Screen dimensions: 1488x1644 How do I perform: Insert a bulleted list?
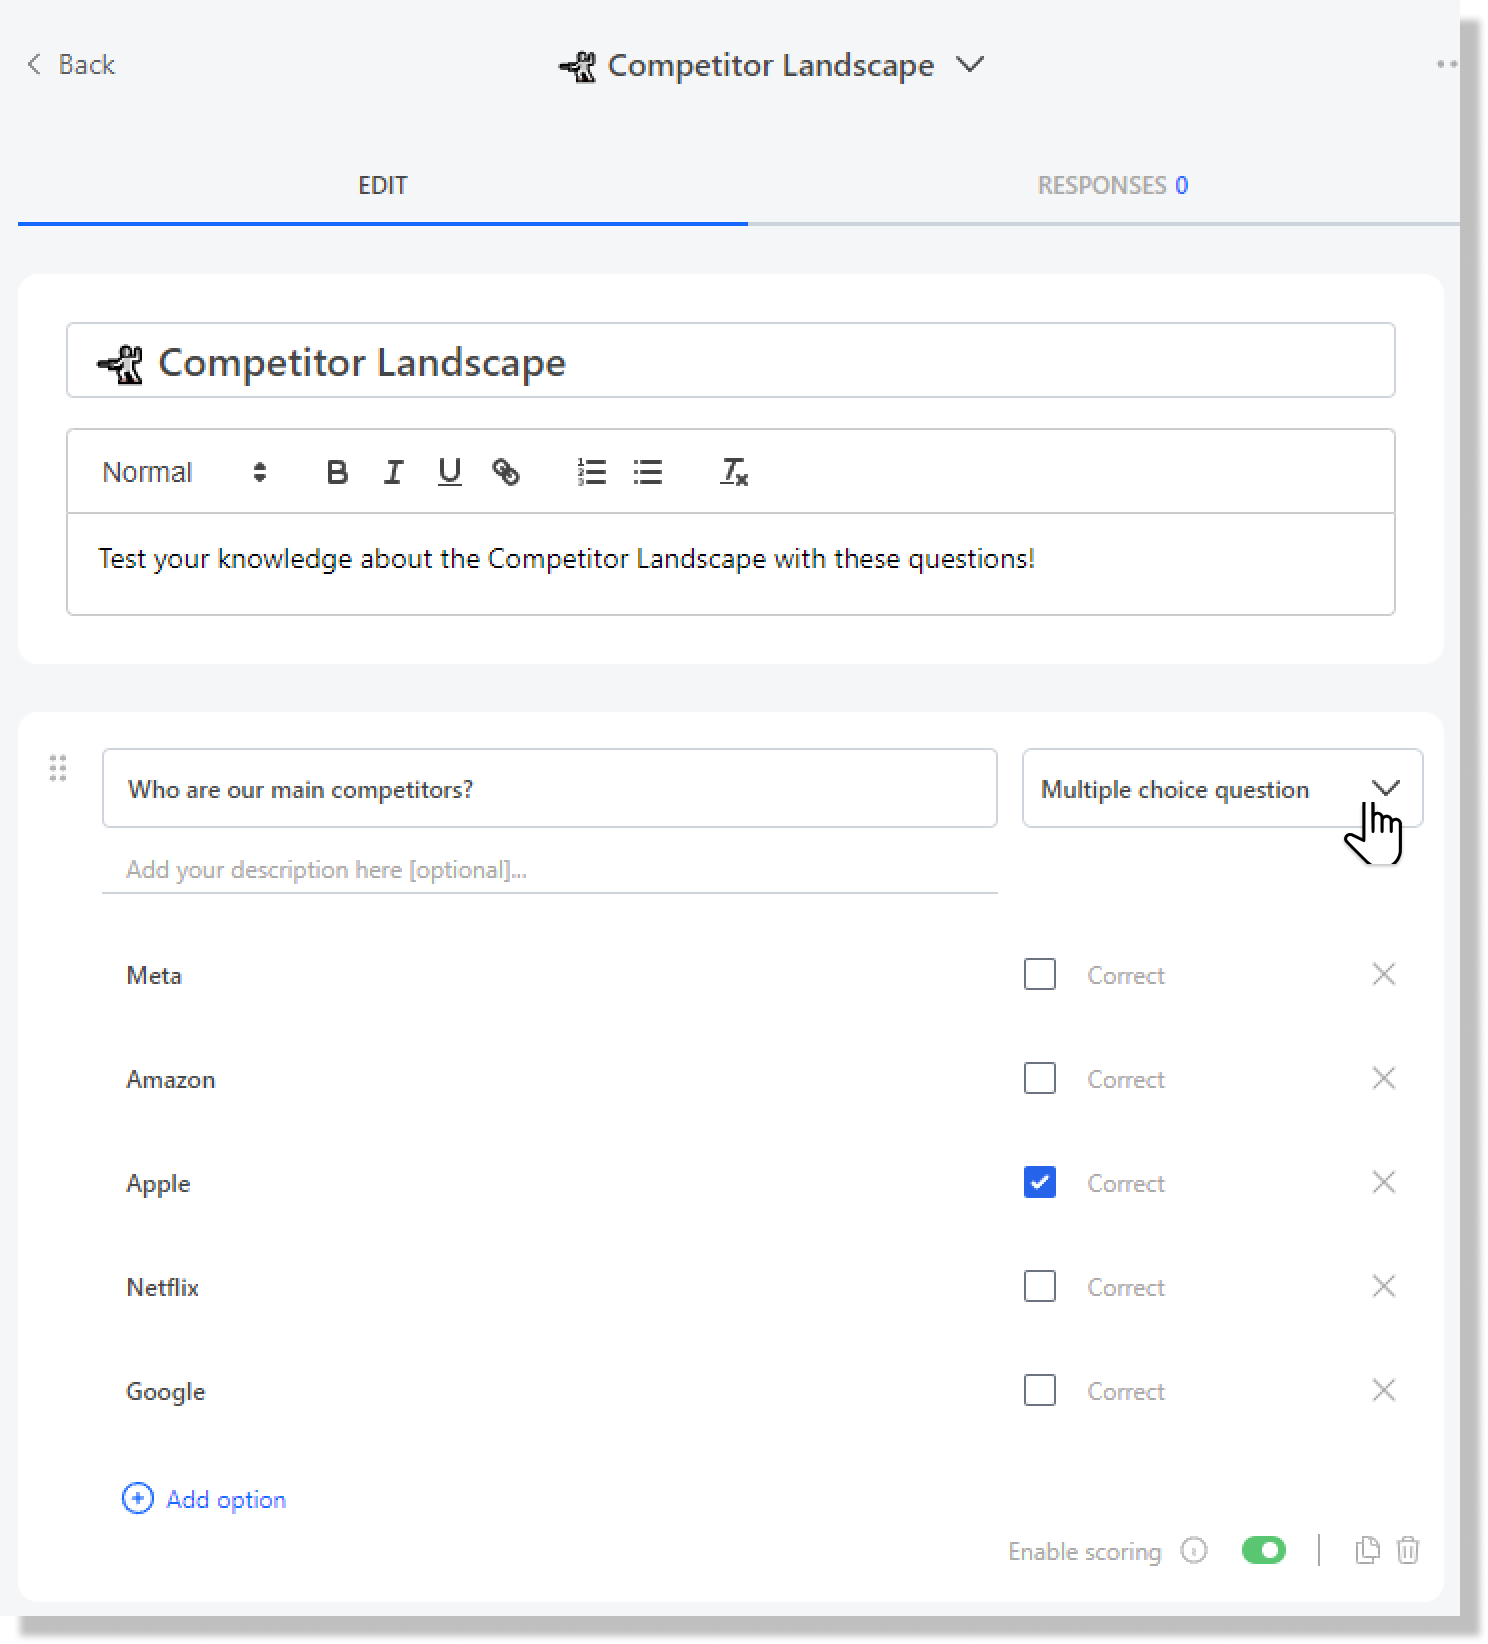pyautogui.click(x=648, y=472)
